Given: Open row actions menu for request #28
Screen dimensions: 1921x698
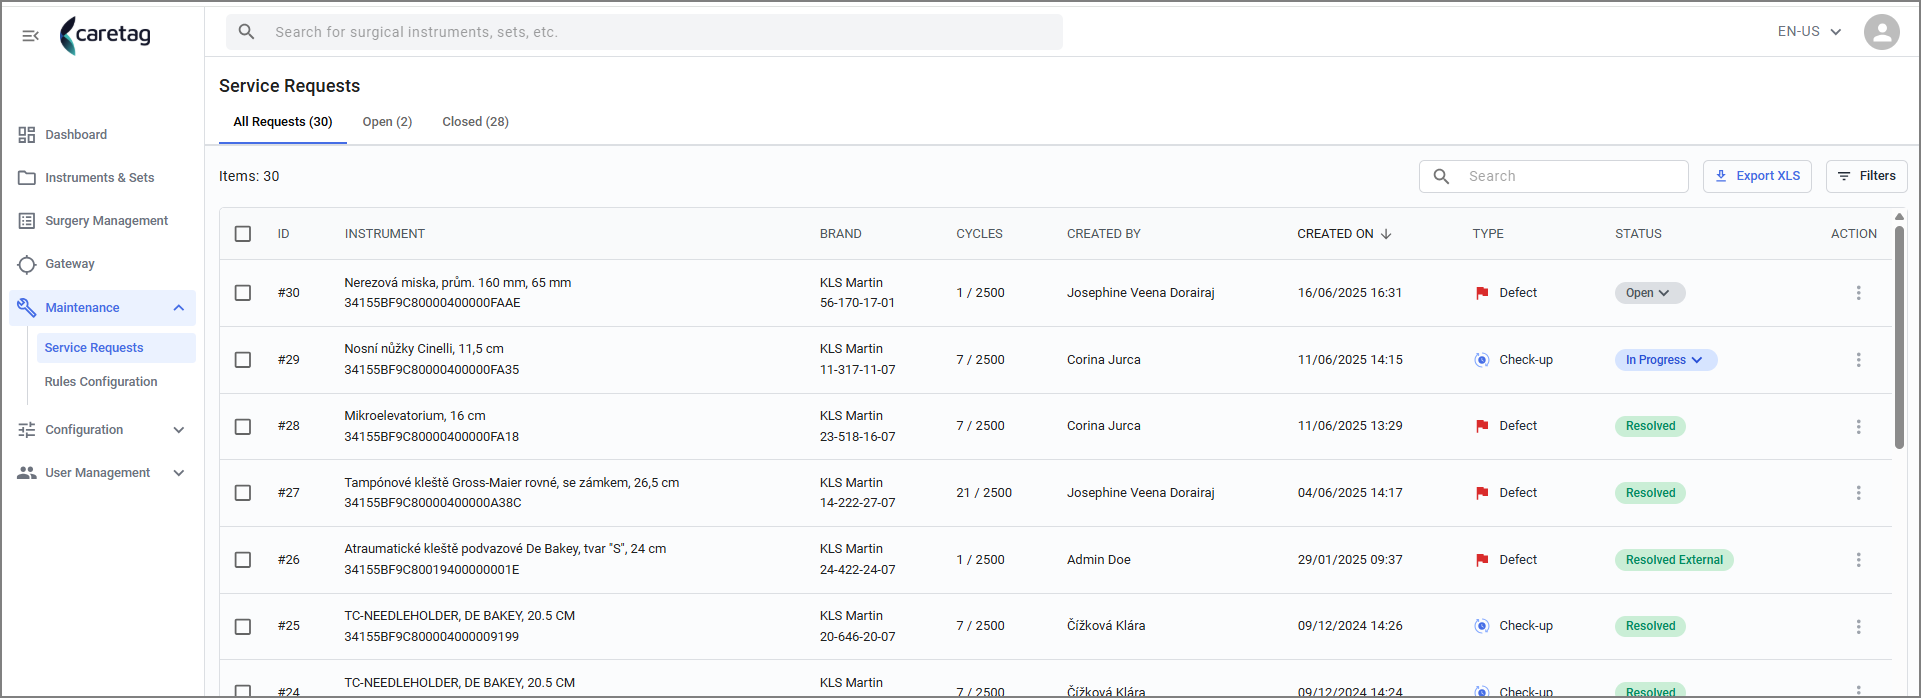Looking at the screenshot, I should [x=1858, y=426].
